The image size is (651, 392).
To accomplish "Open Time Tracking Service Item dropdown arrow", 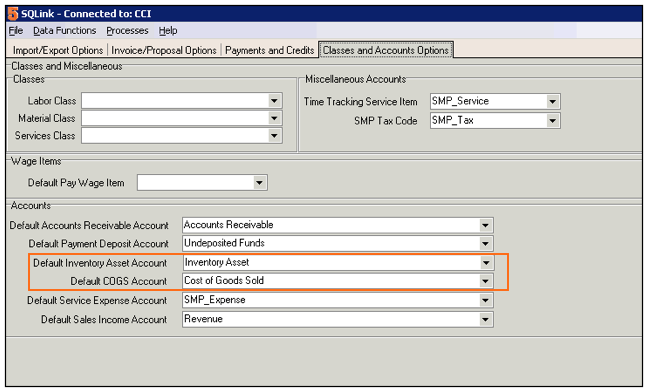I will point(552,101).
